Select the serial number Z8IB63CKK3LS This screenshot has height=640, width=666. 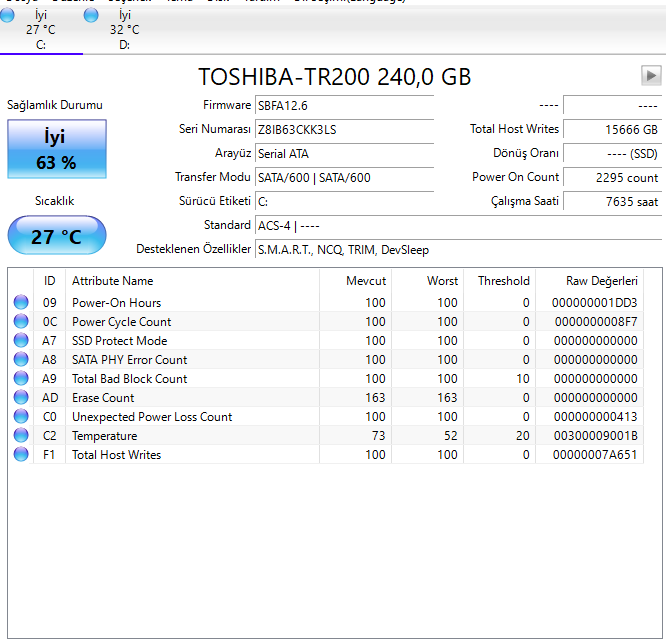[344, 130]
